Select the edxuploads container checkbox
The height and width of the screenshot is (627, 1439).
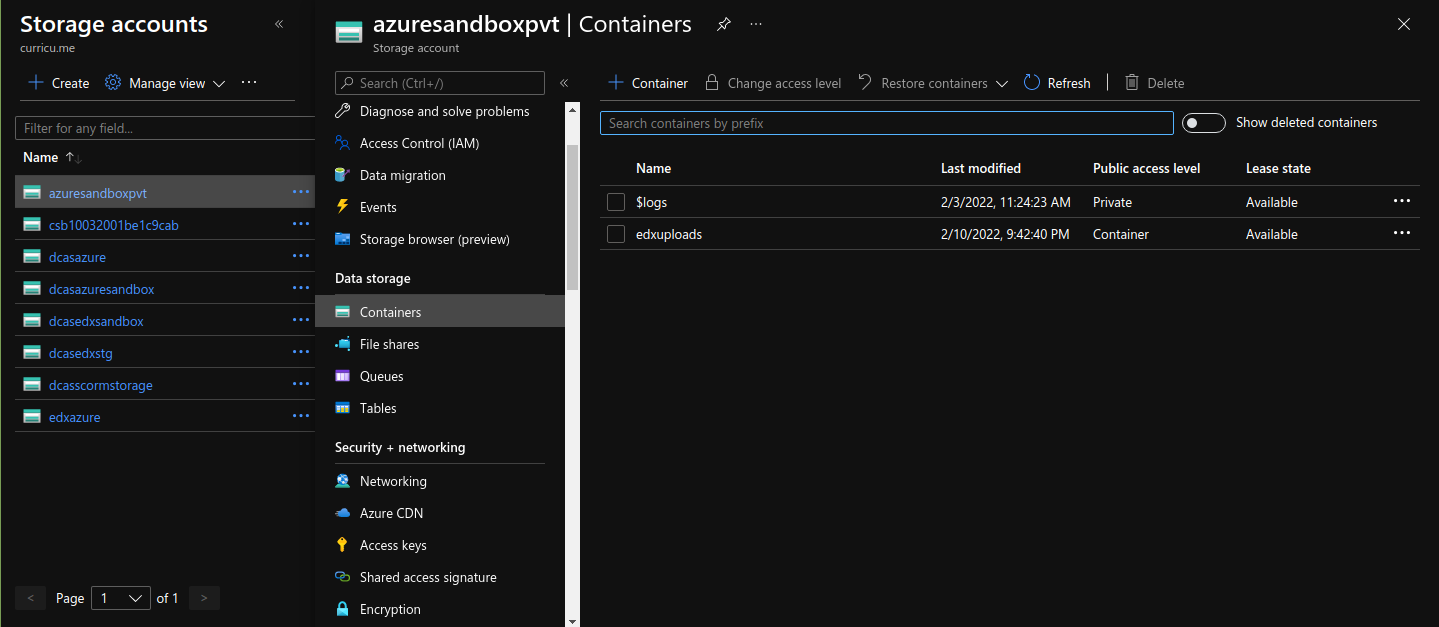tap(616, 234)
